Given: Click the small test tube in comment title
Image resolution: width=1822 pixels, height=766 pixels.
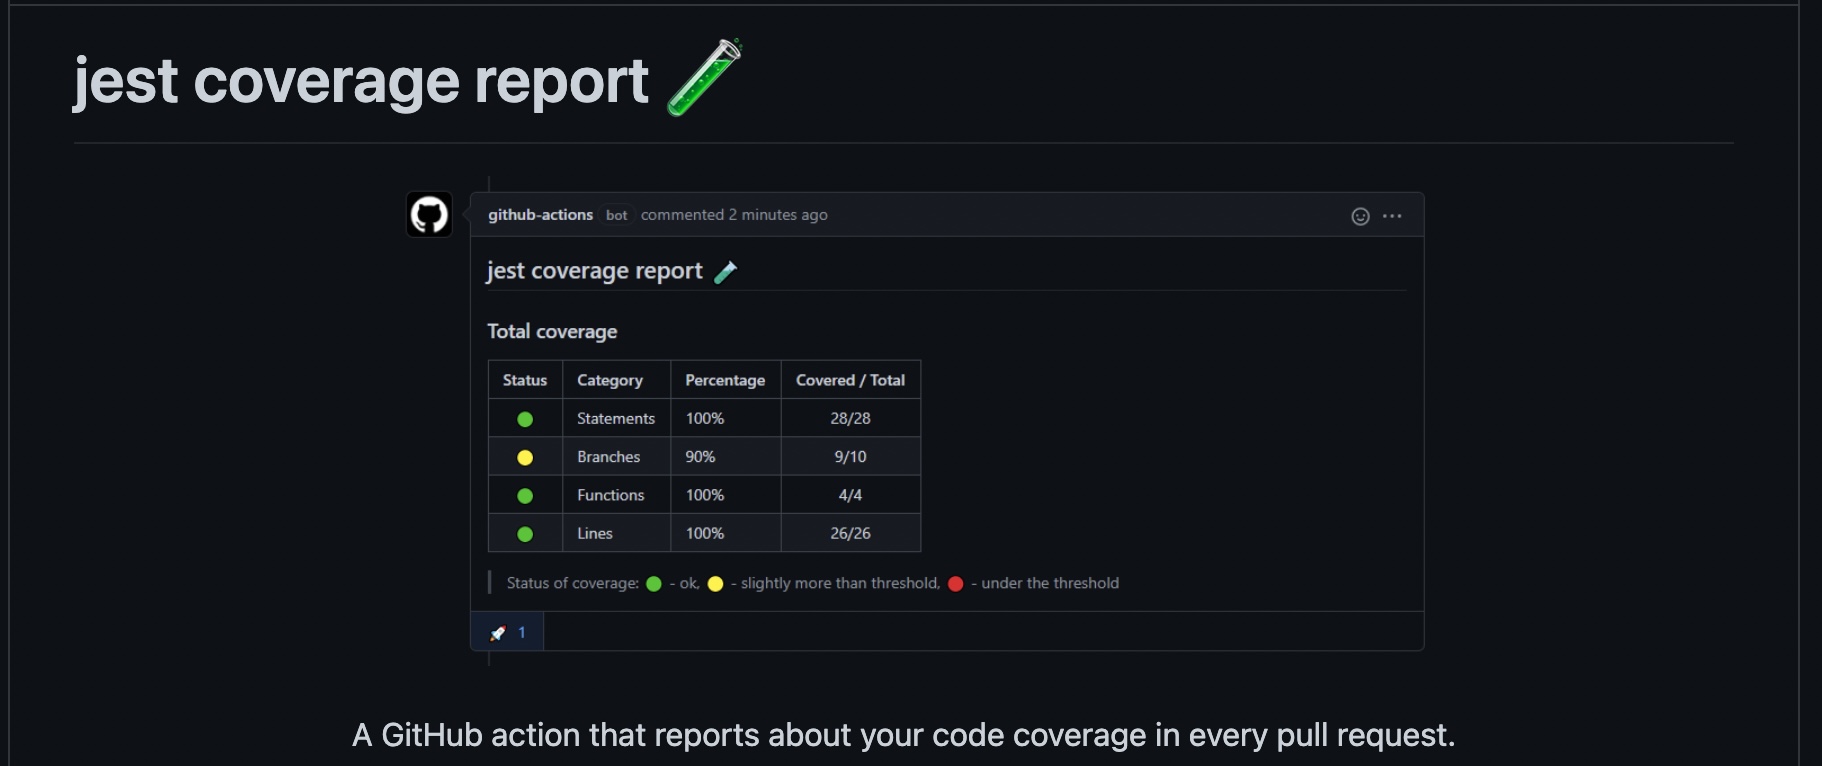Looking at the screenshot, I should click(726, 272).
